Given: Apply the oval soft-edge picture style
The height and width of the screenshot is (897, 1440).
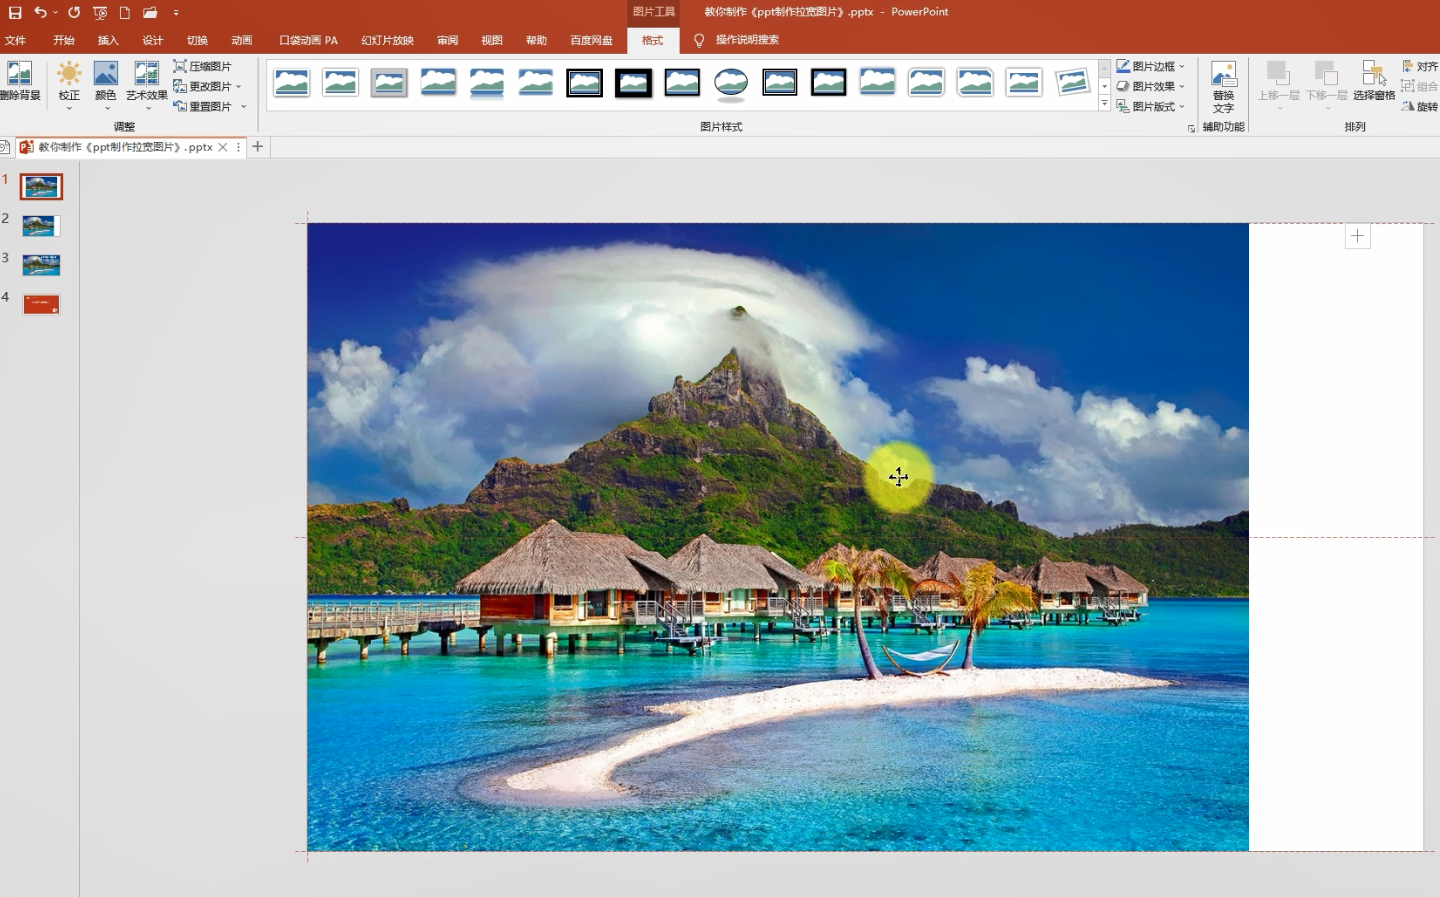Looking at the screenshot, I should pyautogui.click(x=731, y=83).
